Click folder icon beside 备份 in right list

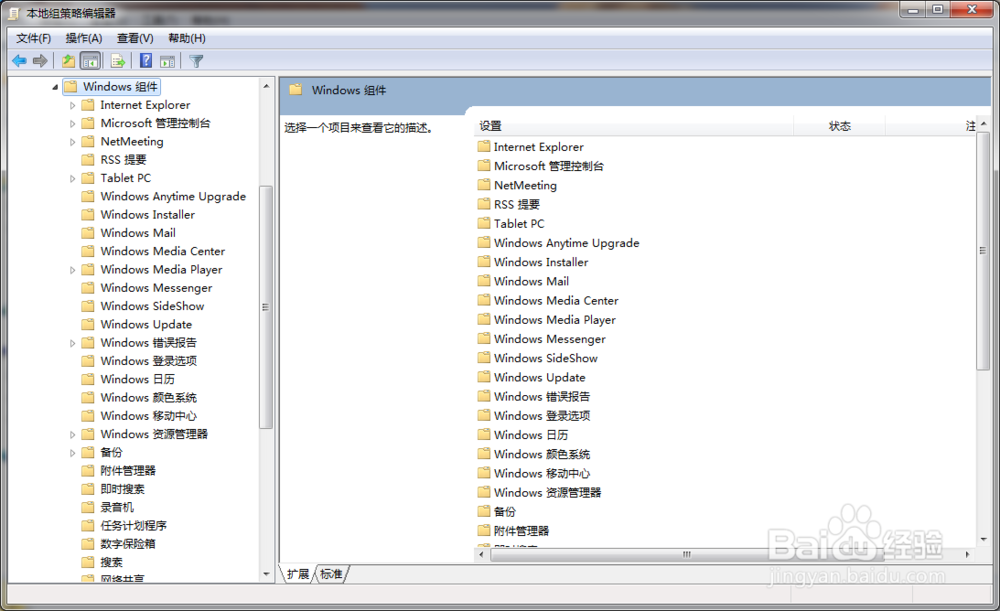(x=484, y=512)
